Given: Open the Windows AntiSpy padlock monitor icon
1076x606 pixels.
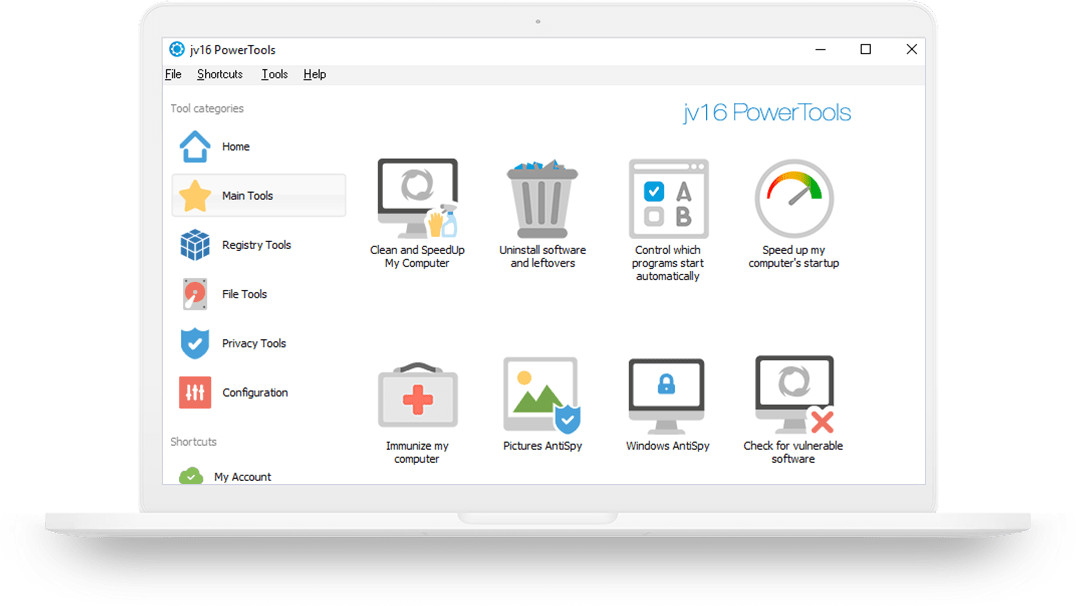Looking at the screenshot, I should point(666,396).
